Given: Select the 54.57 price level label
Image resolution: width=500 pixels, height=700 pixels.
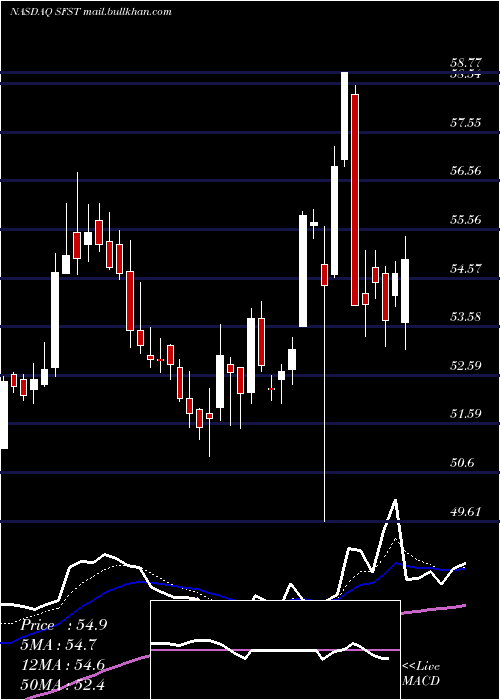Looking at the screenshot, I should pos(466,269).
